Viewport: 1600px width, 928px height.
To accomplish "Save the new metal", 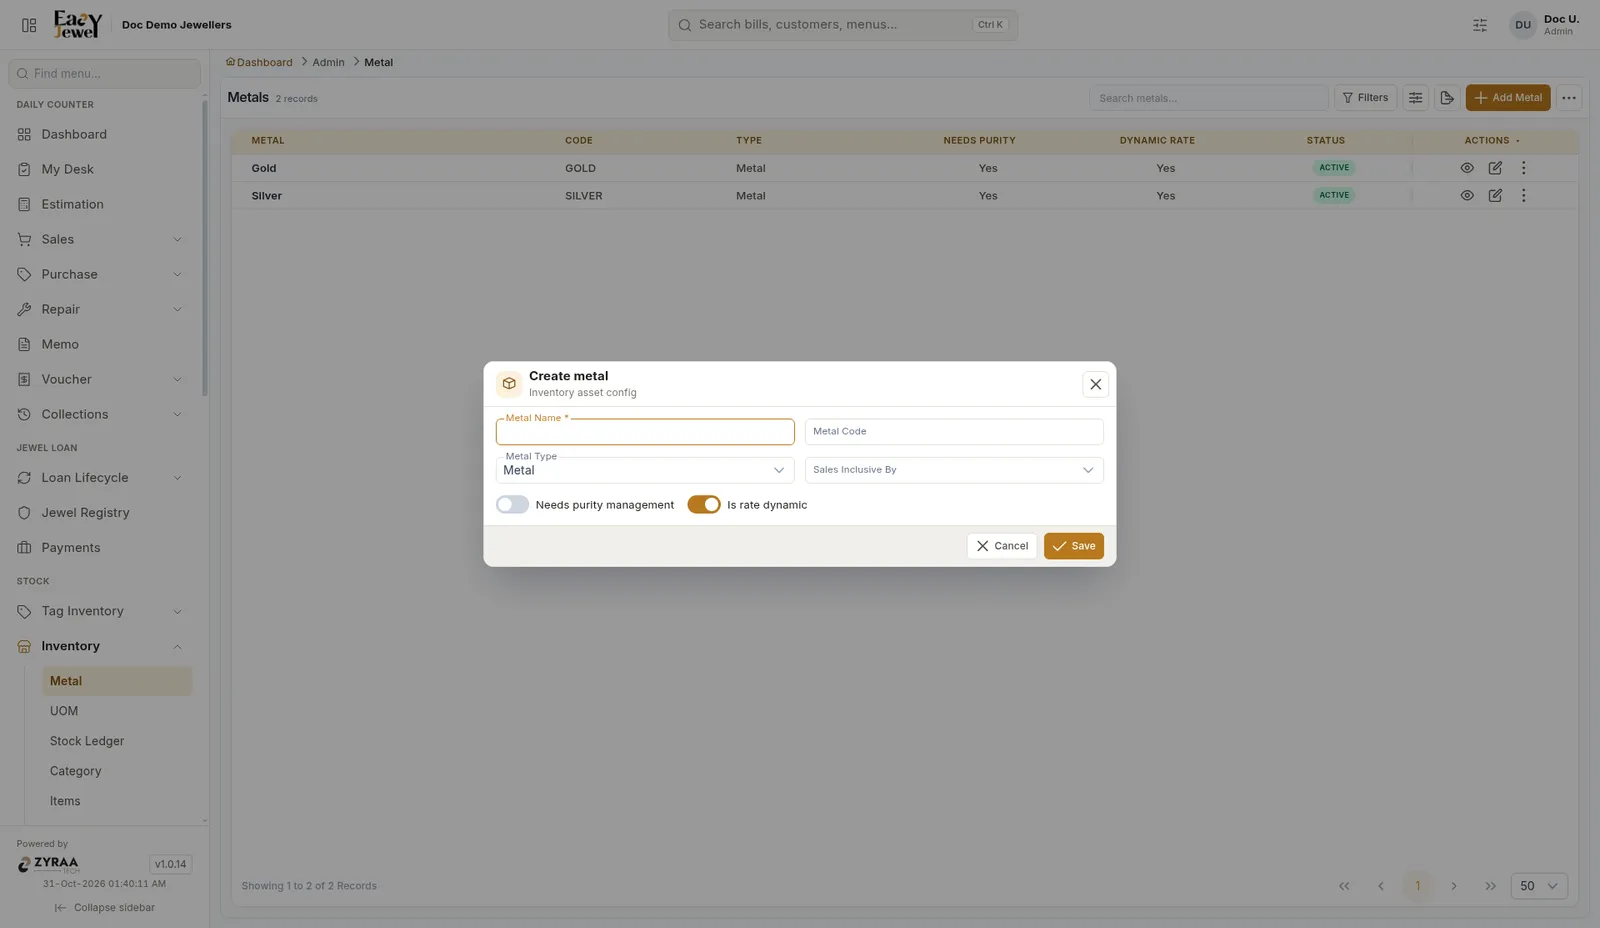I will 1074,546.
